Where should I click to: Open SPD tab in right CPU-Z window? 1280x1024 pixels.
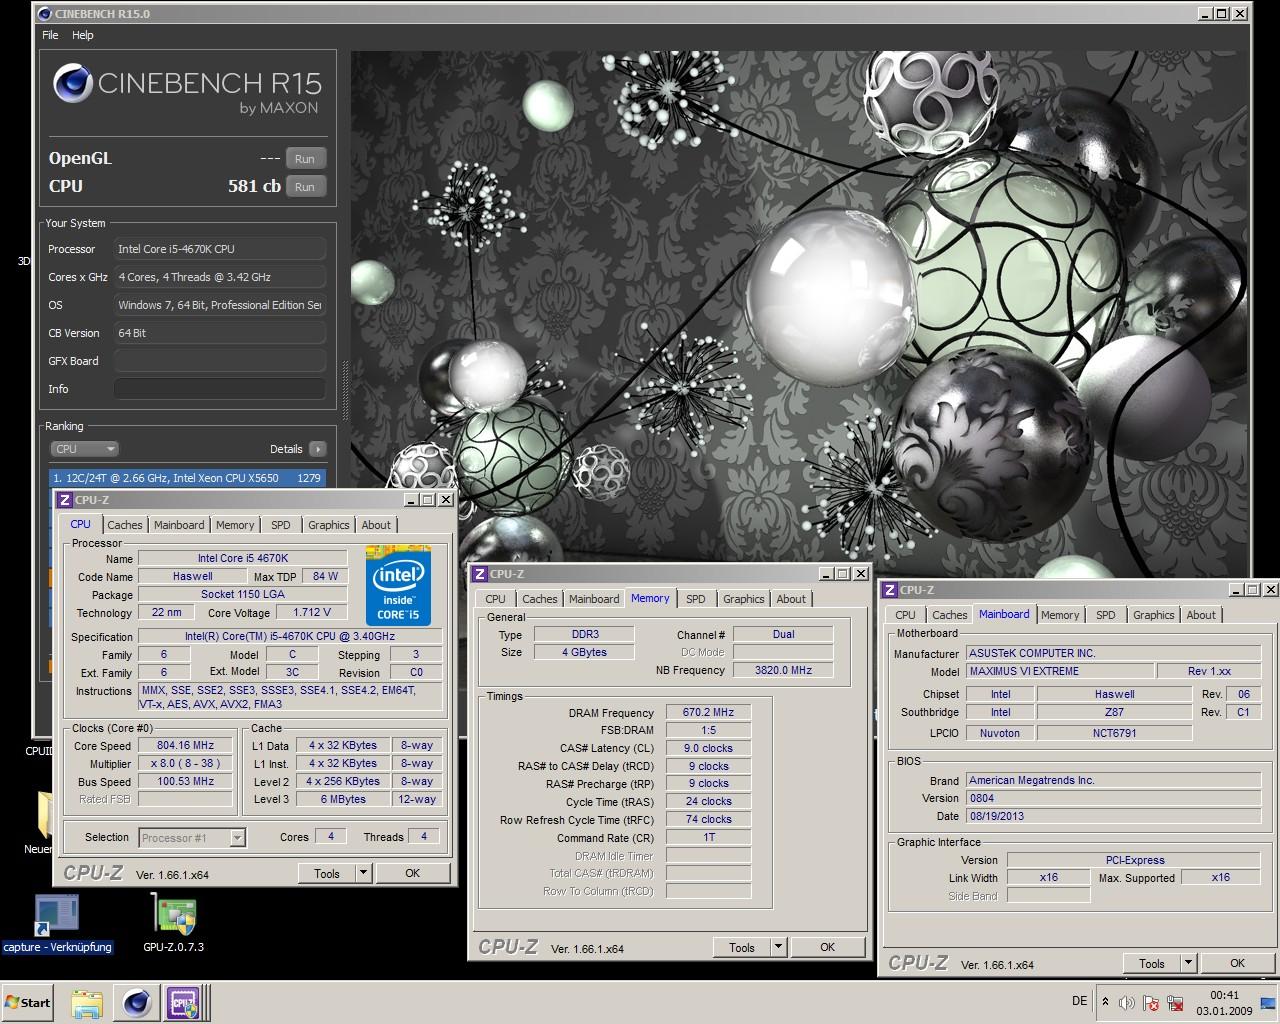pos(1106,615)
